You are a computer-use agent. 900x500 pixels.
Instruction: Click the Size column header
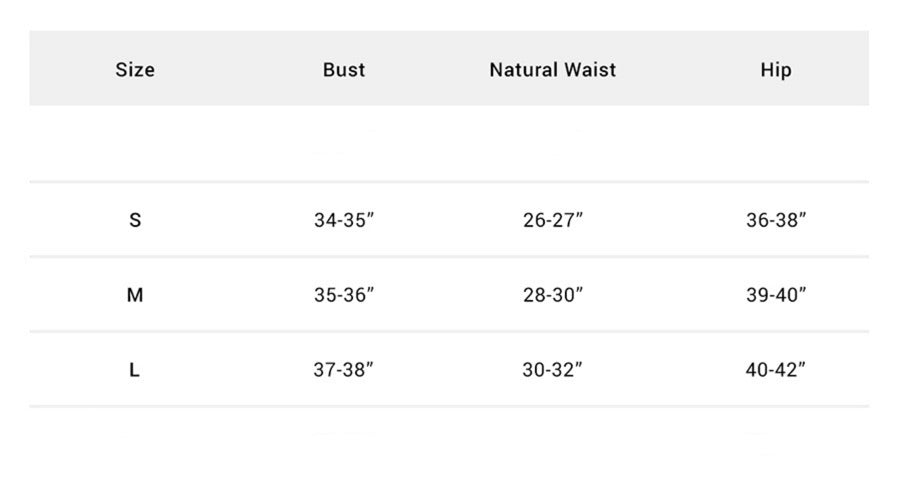pos(135,69)
